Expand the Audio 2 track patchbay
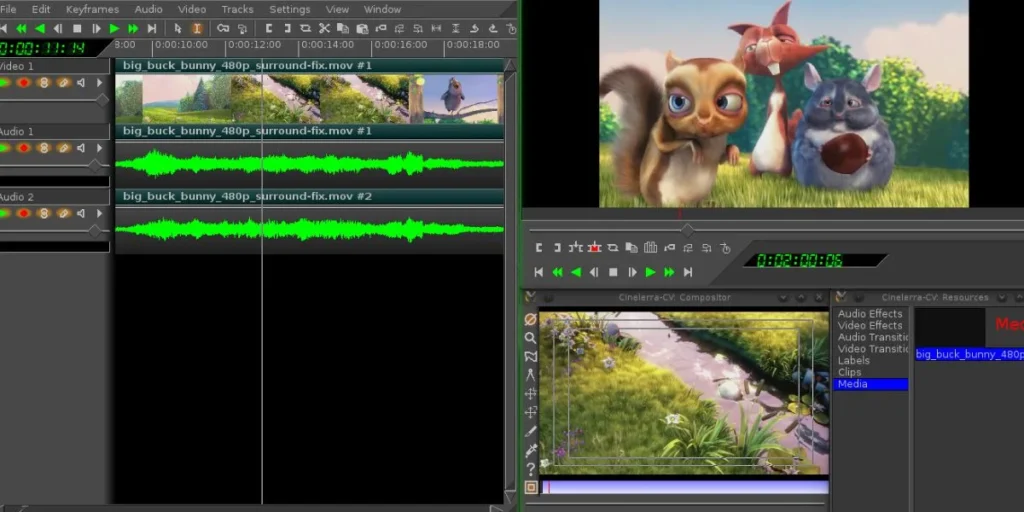Image resolution: width=1024 pixels, height=512 pixels. coord(100,214)
